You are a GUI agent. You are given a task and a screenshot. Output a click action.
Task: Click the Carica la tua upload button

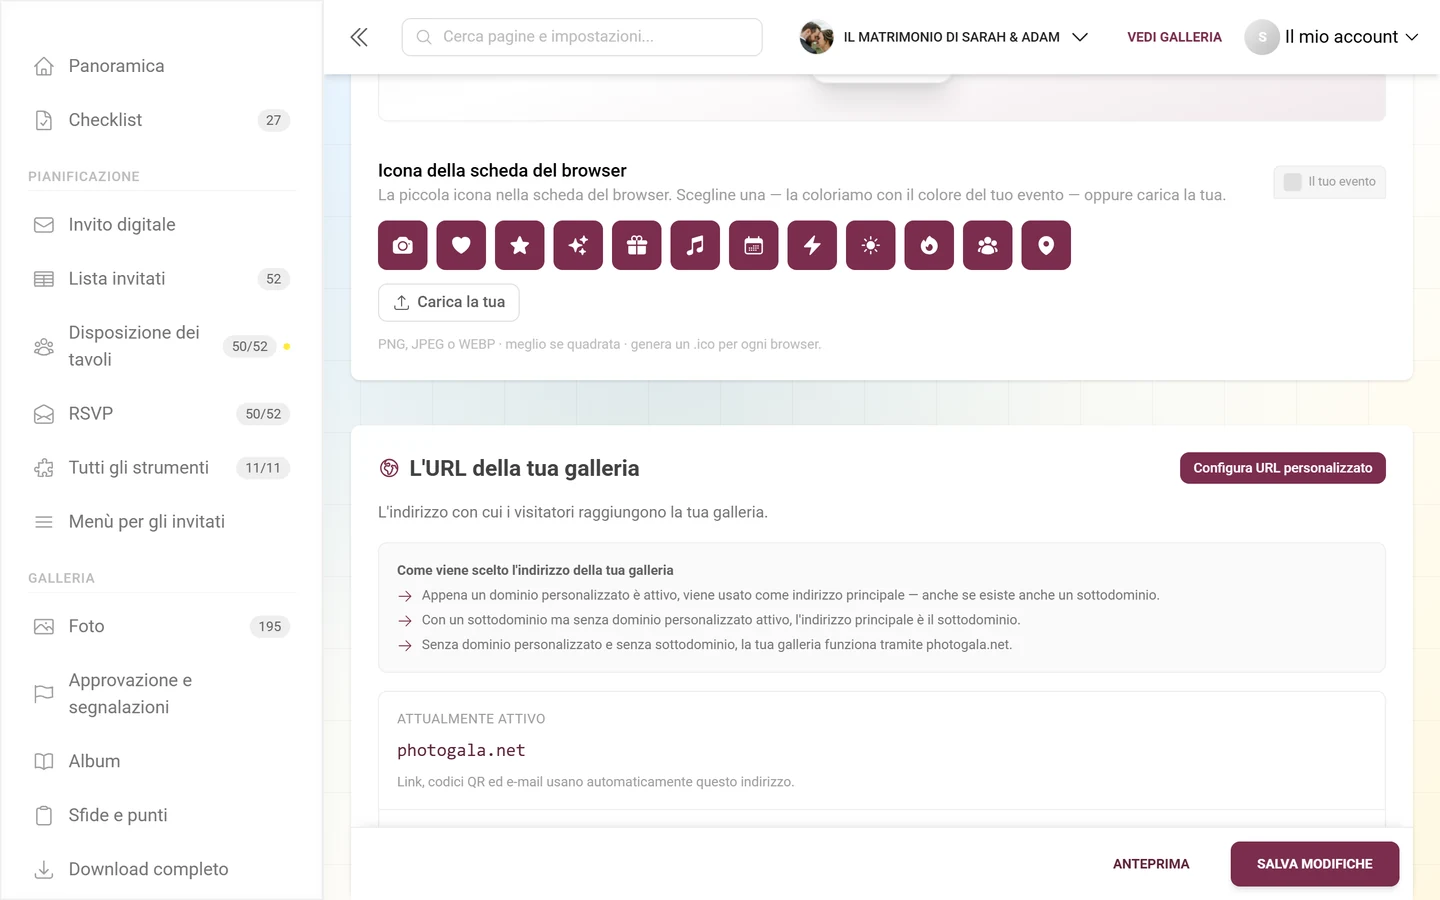(x=449, y=303)
